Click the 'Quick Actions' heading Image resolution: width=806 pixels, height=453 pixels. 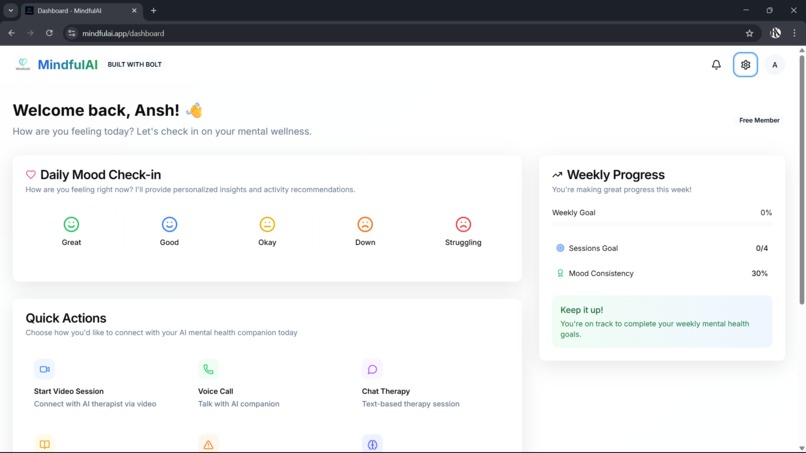(66, 318)
